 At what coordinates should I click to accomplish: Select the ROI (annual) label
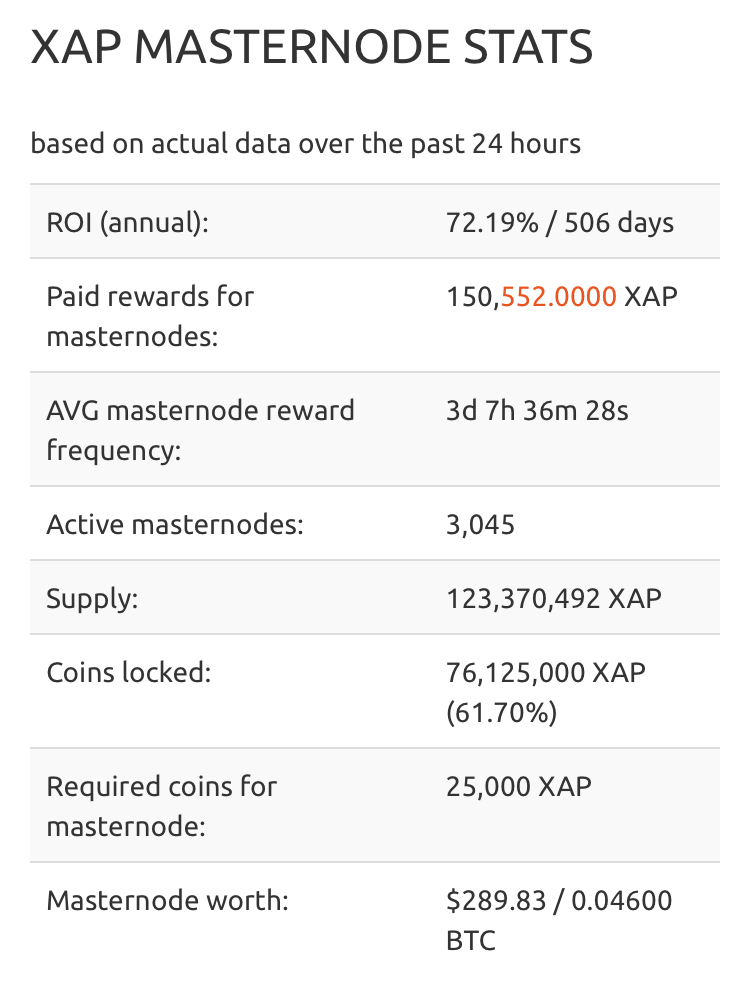pos(128,221)
